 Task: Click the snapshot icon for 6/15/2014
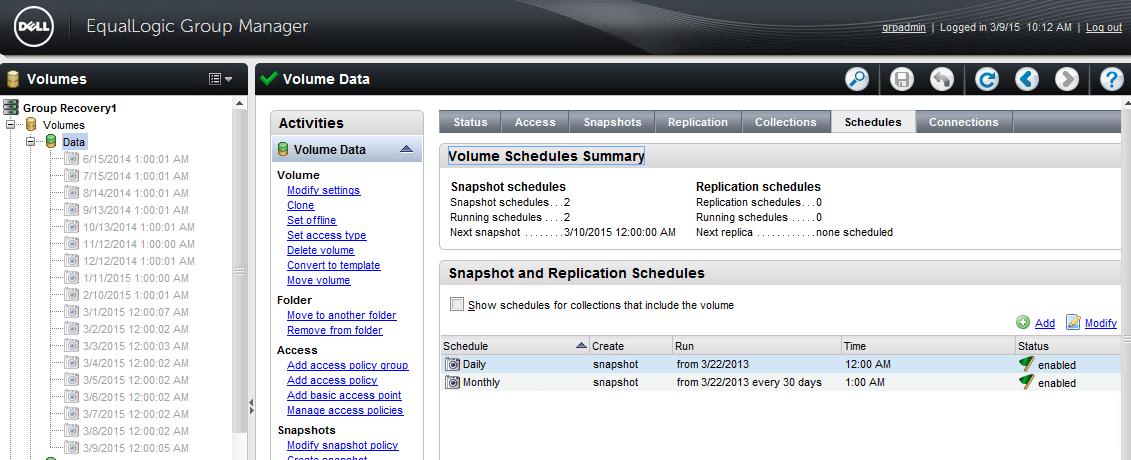(71, 159)
